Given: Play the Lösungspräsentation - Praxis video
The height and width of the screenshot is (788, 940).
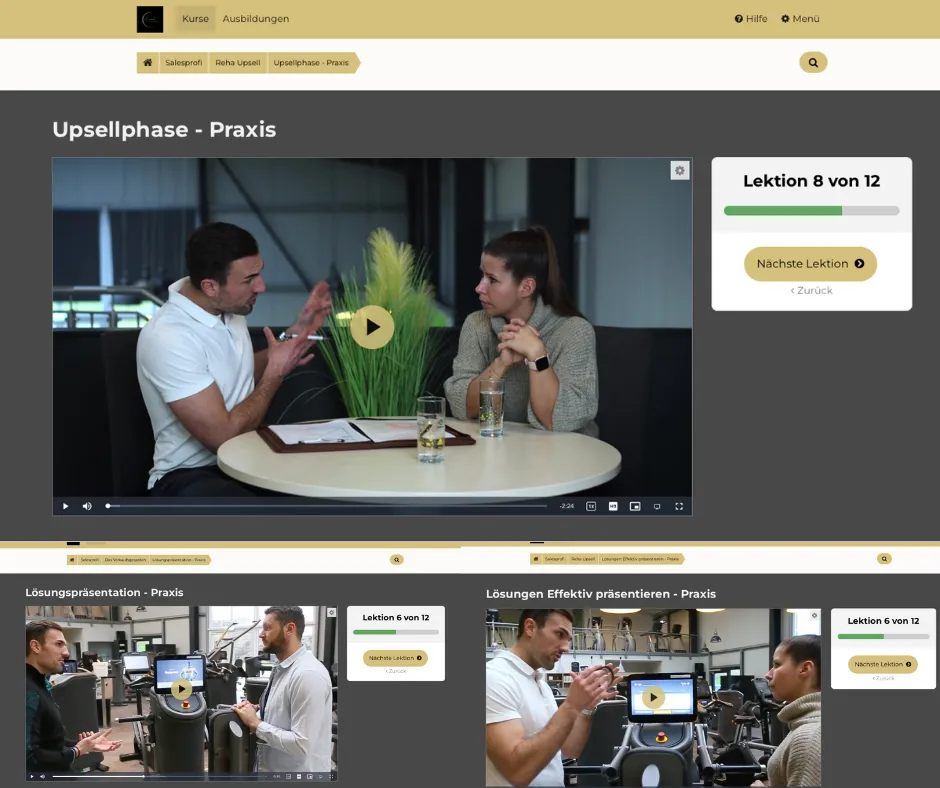Looking at the screenshot, I should (x=181, y=689).
